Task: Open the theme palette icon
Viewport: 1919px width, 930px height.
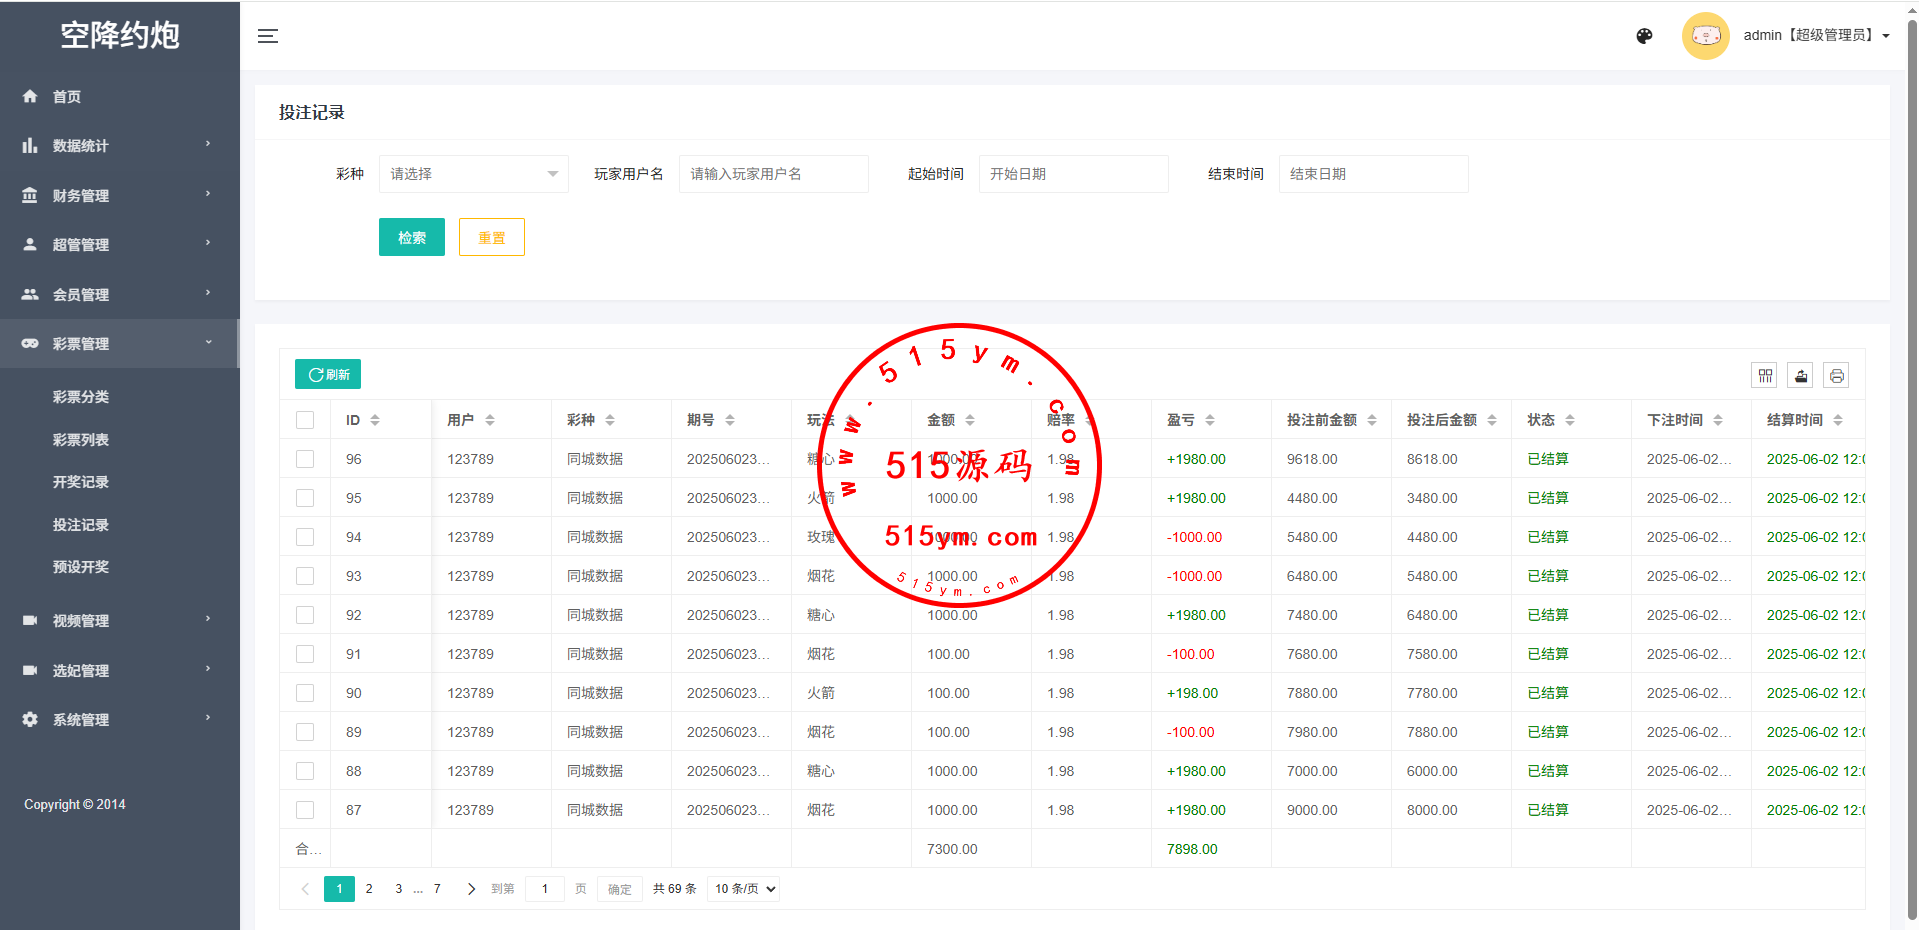Action: point(1644,36)
